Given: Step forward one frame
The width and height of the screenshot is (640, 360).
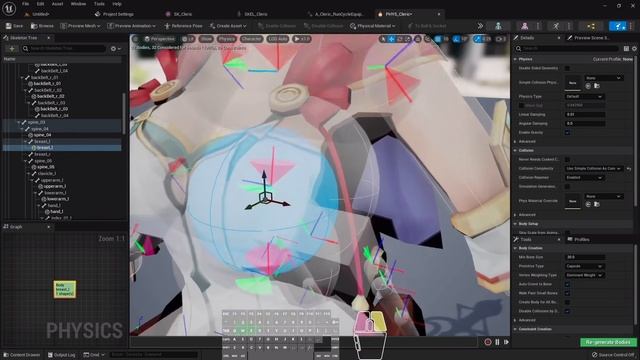Looking at the screenshot, I should click(x=507, y=342).
